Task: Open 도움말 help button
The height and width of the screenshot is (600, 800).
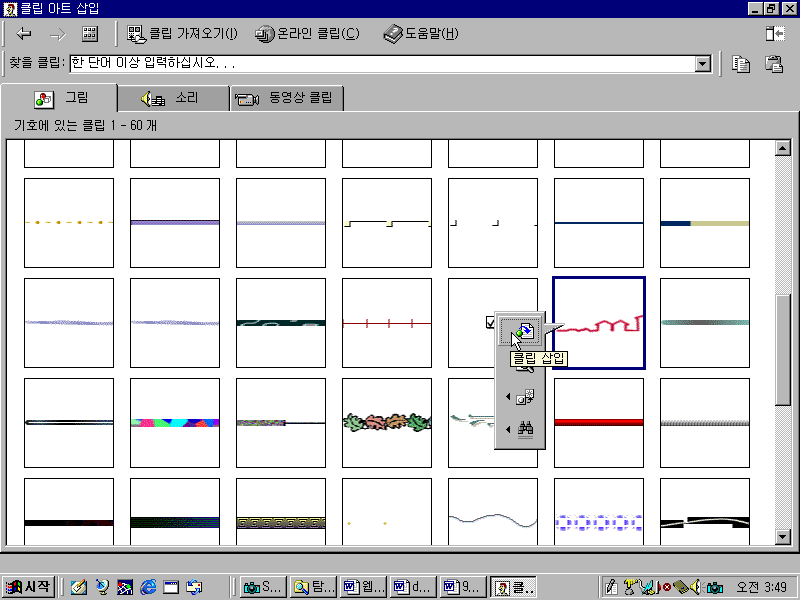Action: click(x=421, y=34)
